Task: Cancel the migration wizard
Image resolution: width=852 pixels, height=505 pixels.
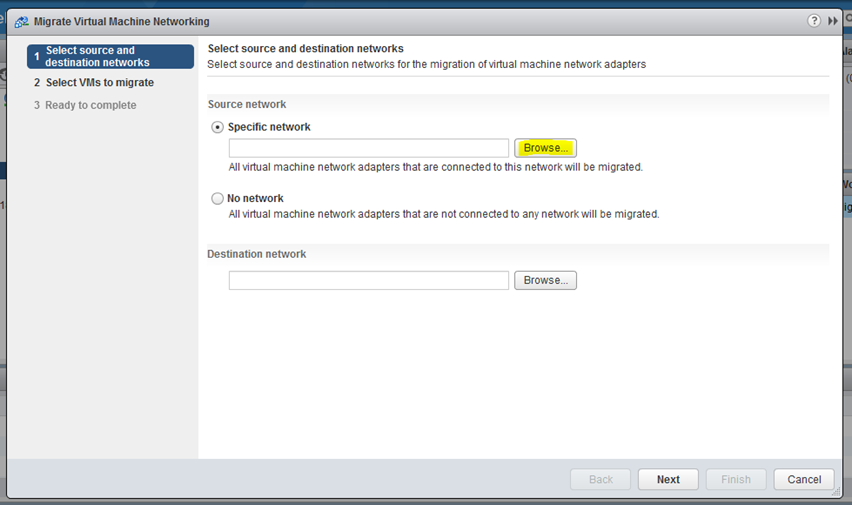Action: (x=804, y=479)
